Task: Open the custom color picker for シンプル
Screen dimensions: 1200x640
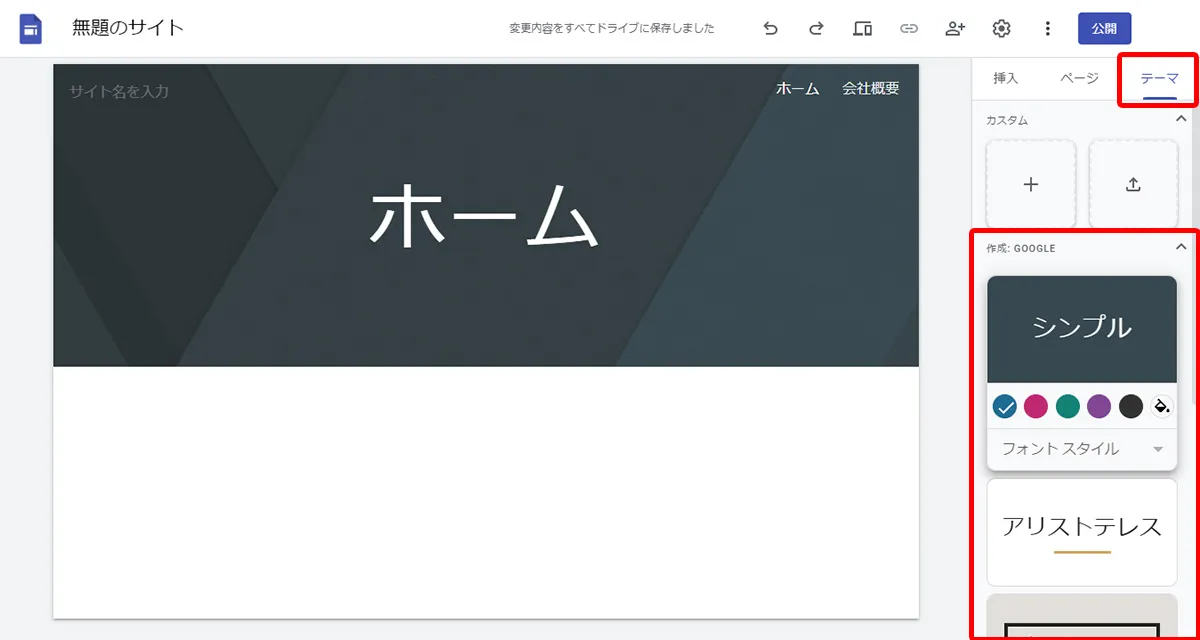Action: click(x=1162, y=406)
